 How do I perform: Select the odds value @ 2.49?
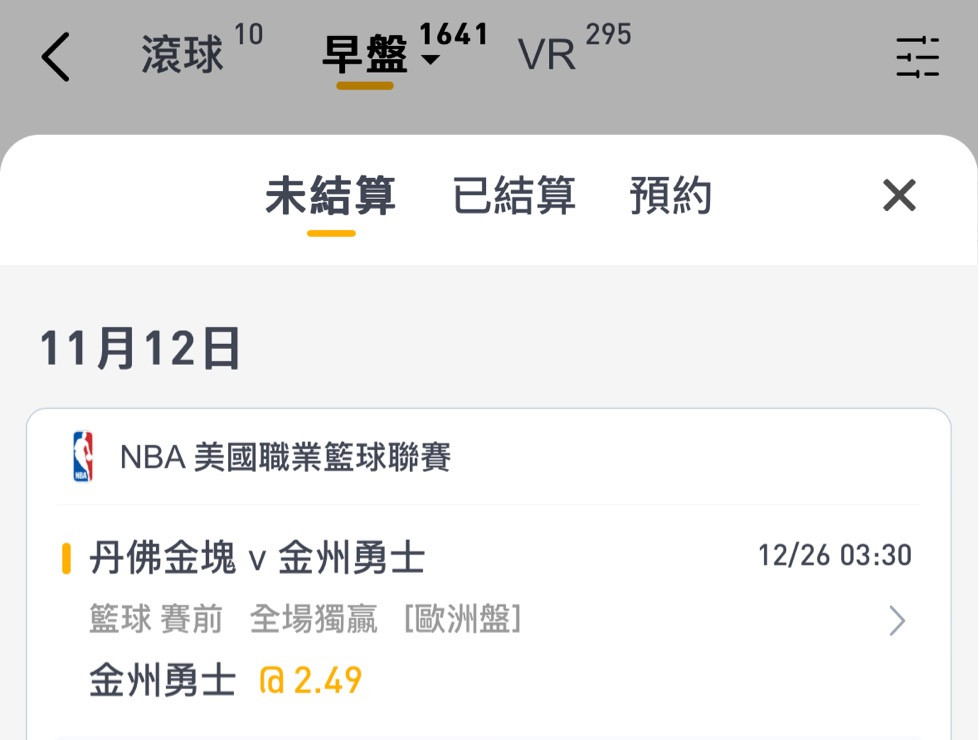[311, 680]
